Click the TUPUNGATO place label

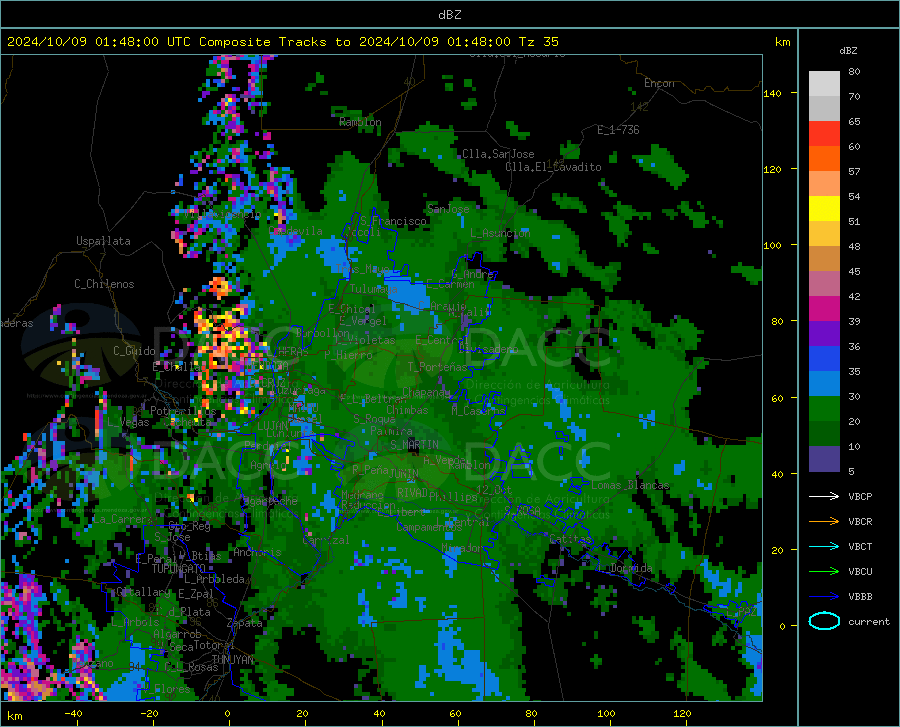click(179, 569)
